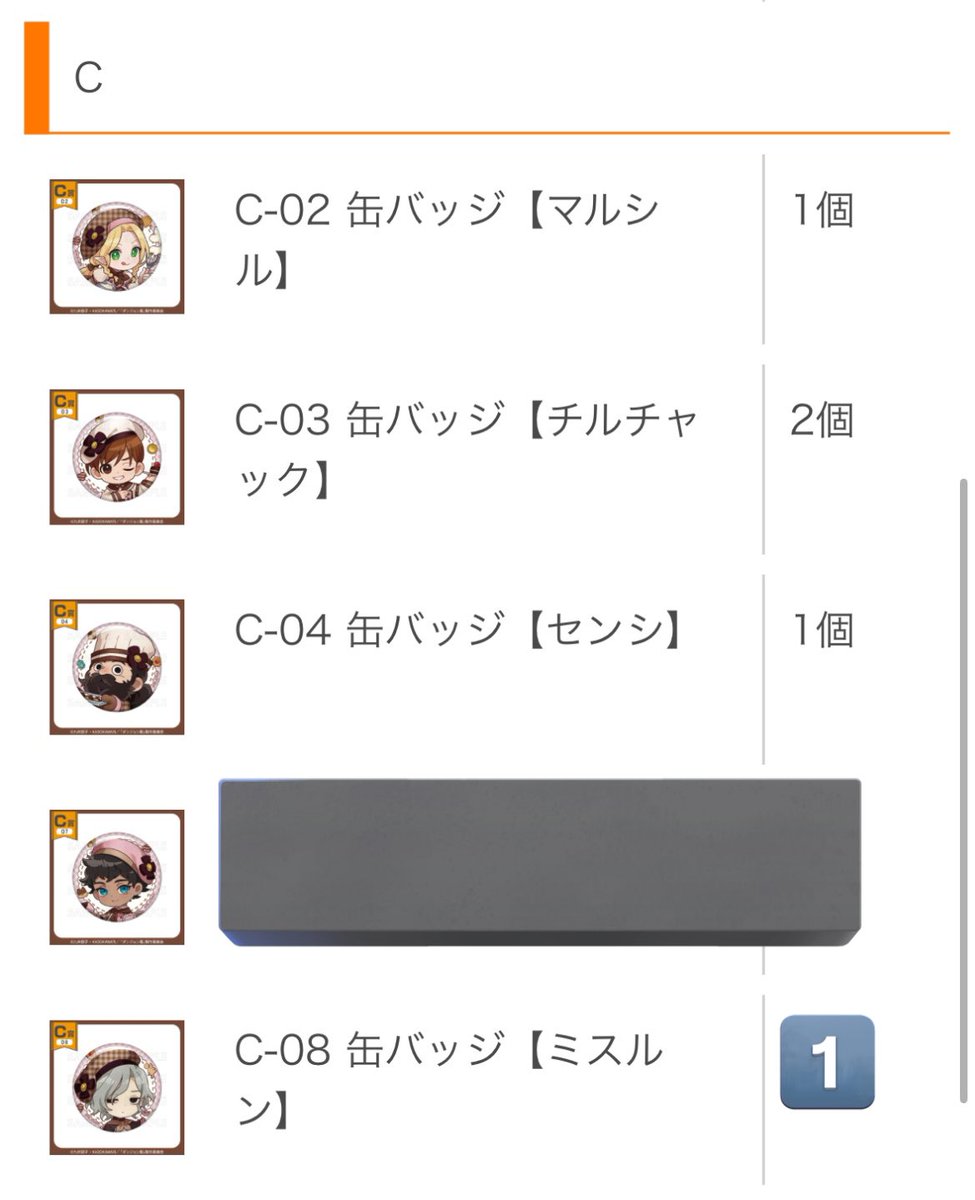Select the C-08 缶バッジ【ミスルン】 item text

click(449, 1080)
